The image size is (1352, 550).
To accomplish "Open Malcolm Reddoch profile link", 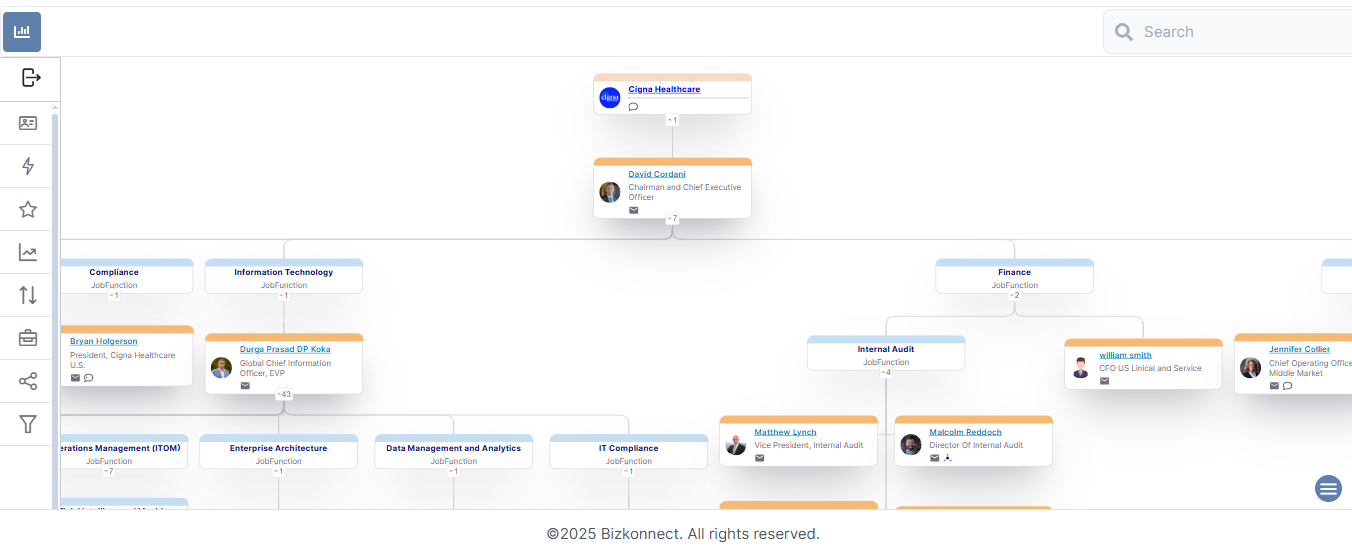I will [966, 432].
